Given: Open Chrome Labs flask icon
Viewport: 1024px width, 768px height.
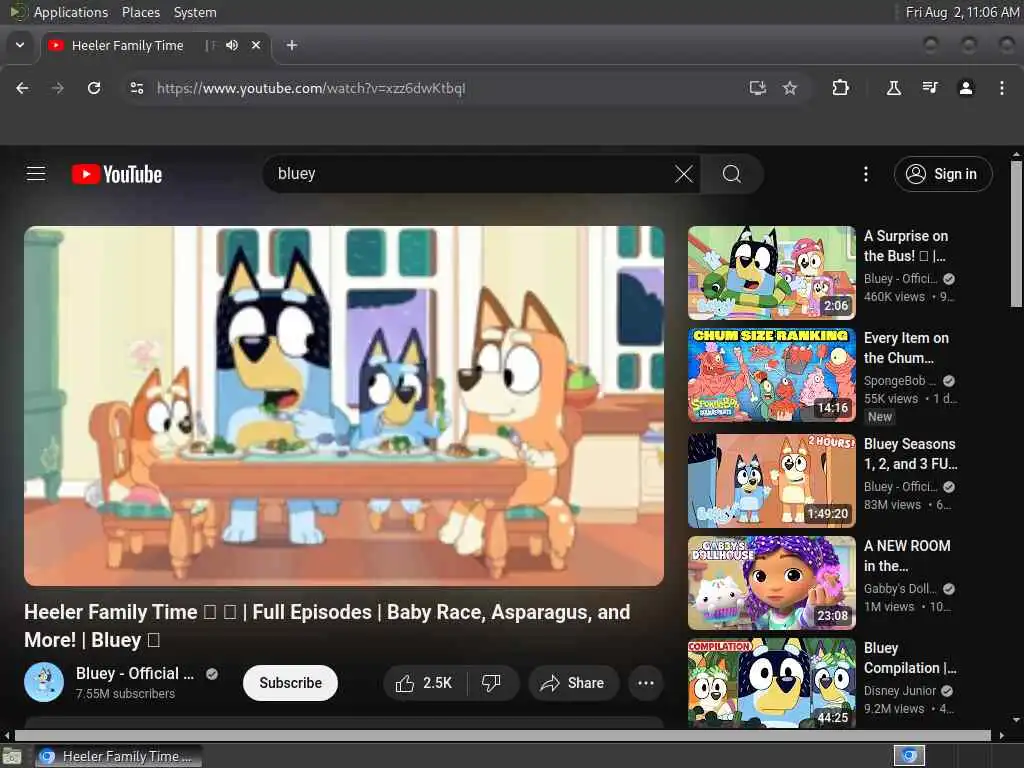Looking at the screenshot, I should click(894, 88).
